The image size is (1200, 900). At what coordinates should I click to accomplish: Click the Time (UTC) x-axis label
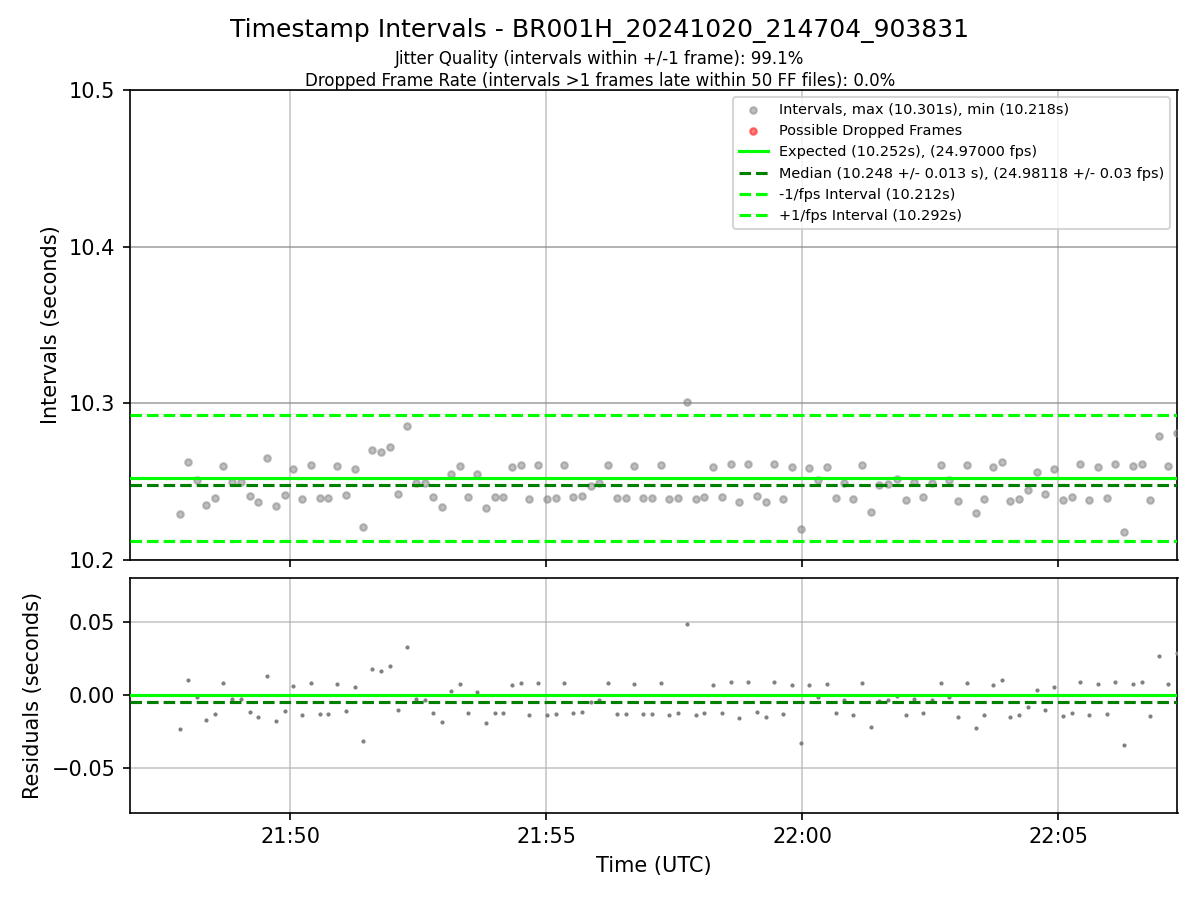pos(653,865)
